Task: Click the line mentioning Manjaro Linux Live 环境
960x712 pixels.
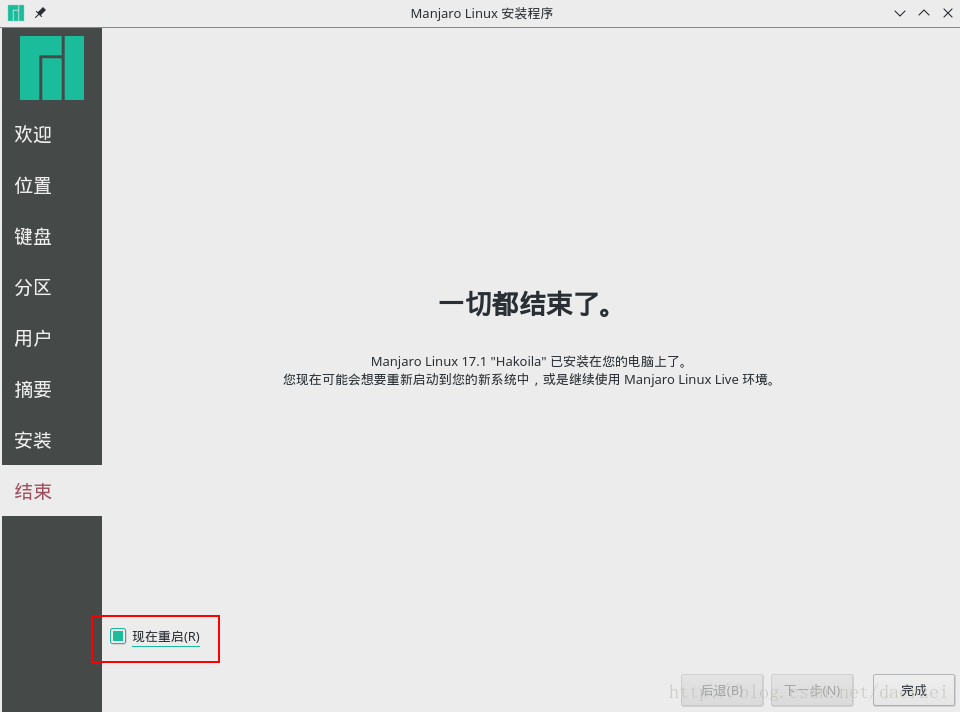Action: 529,380
